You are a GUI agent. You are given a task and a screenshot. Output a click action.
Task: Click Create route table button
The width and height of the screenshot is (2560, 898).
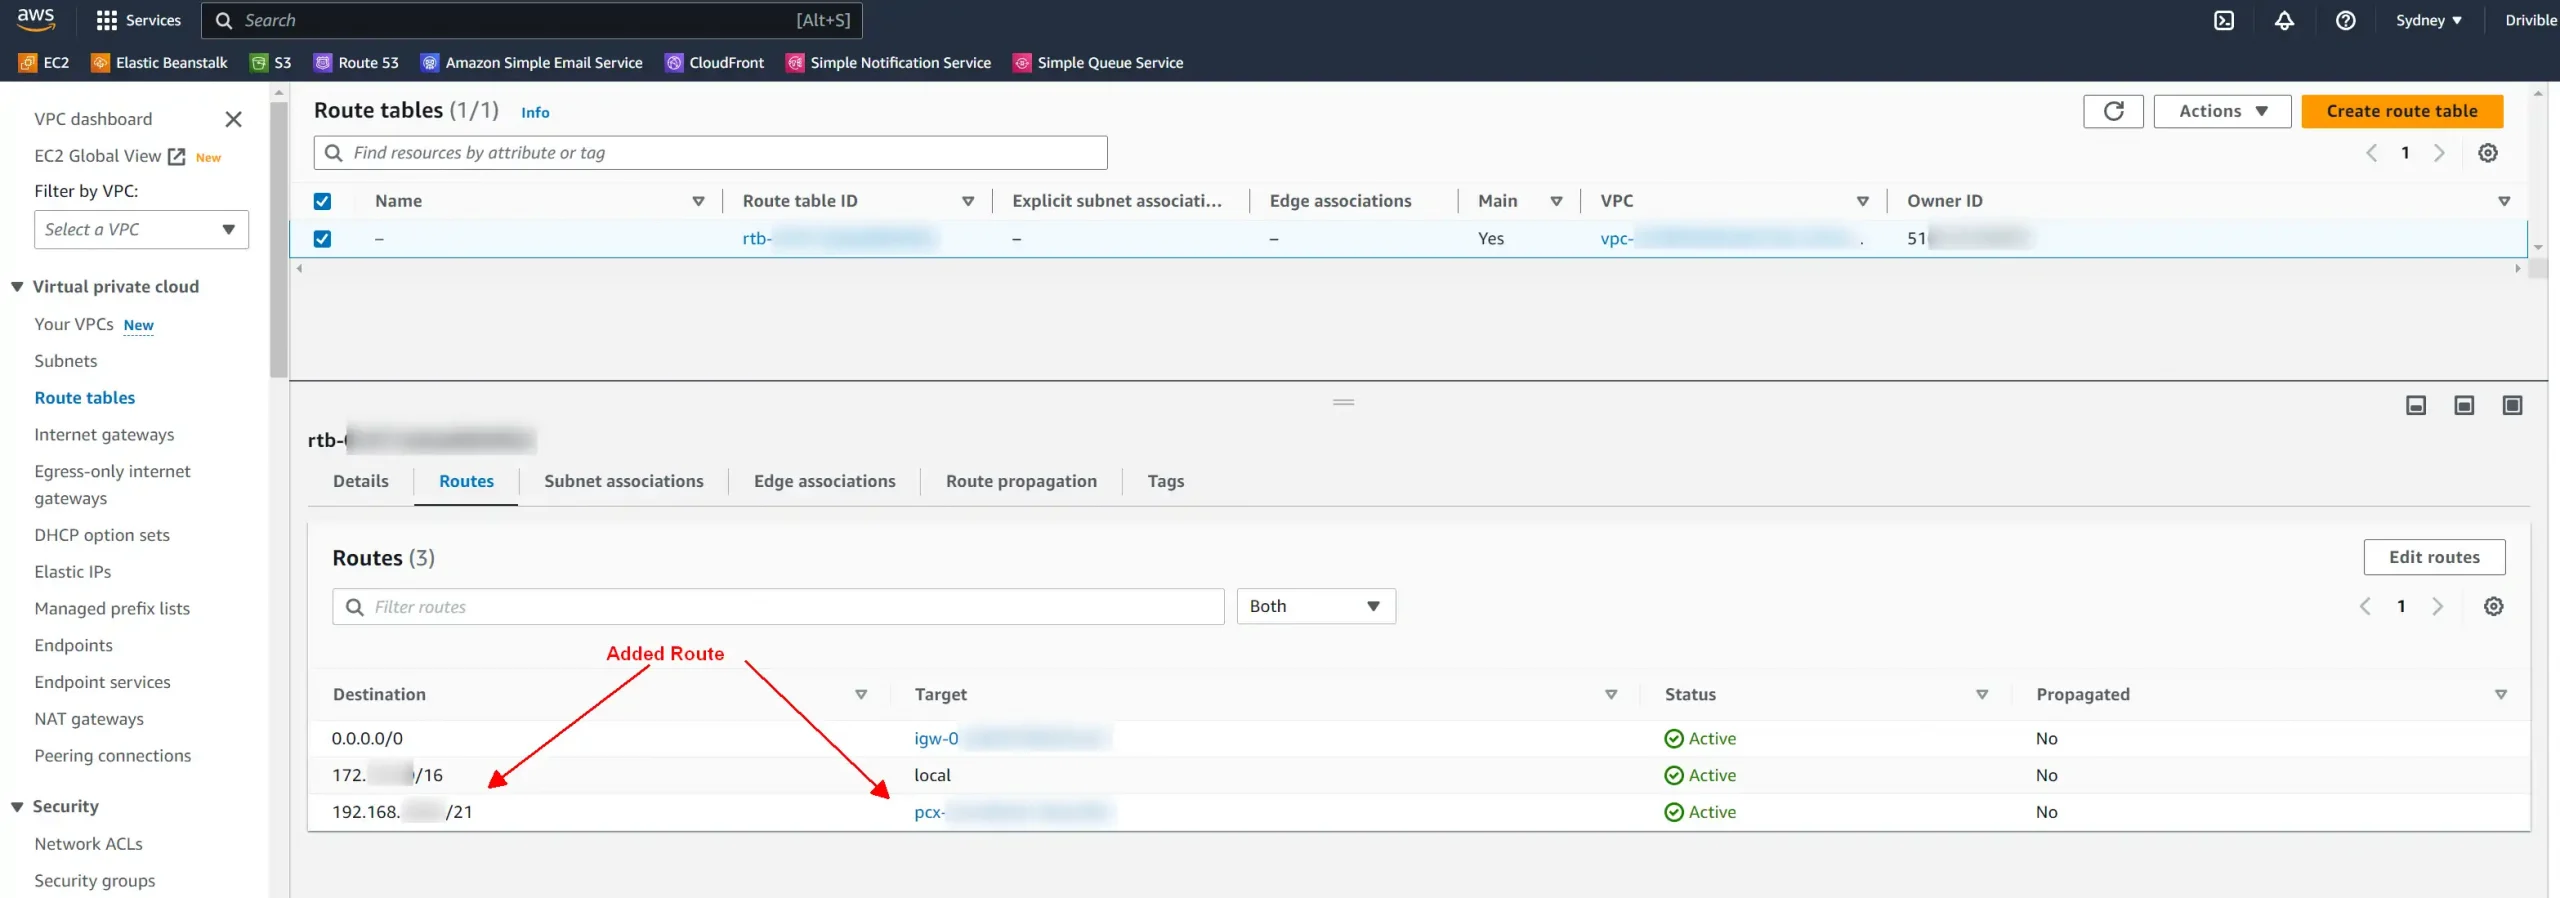[2402, 111]
